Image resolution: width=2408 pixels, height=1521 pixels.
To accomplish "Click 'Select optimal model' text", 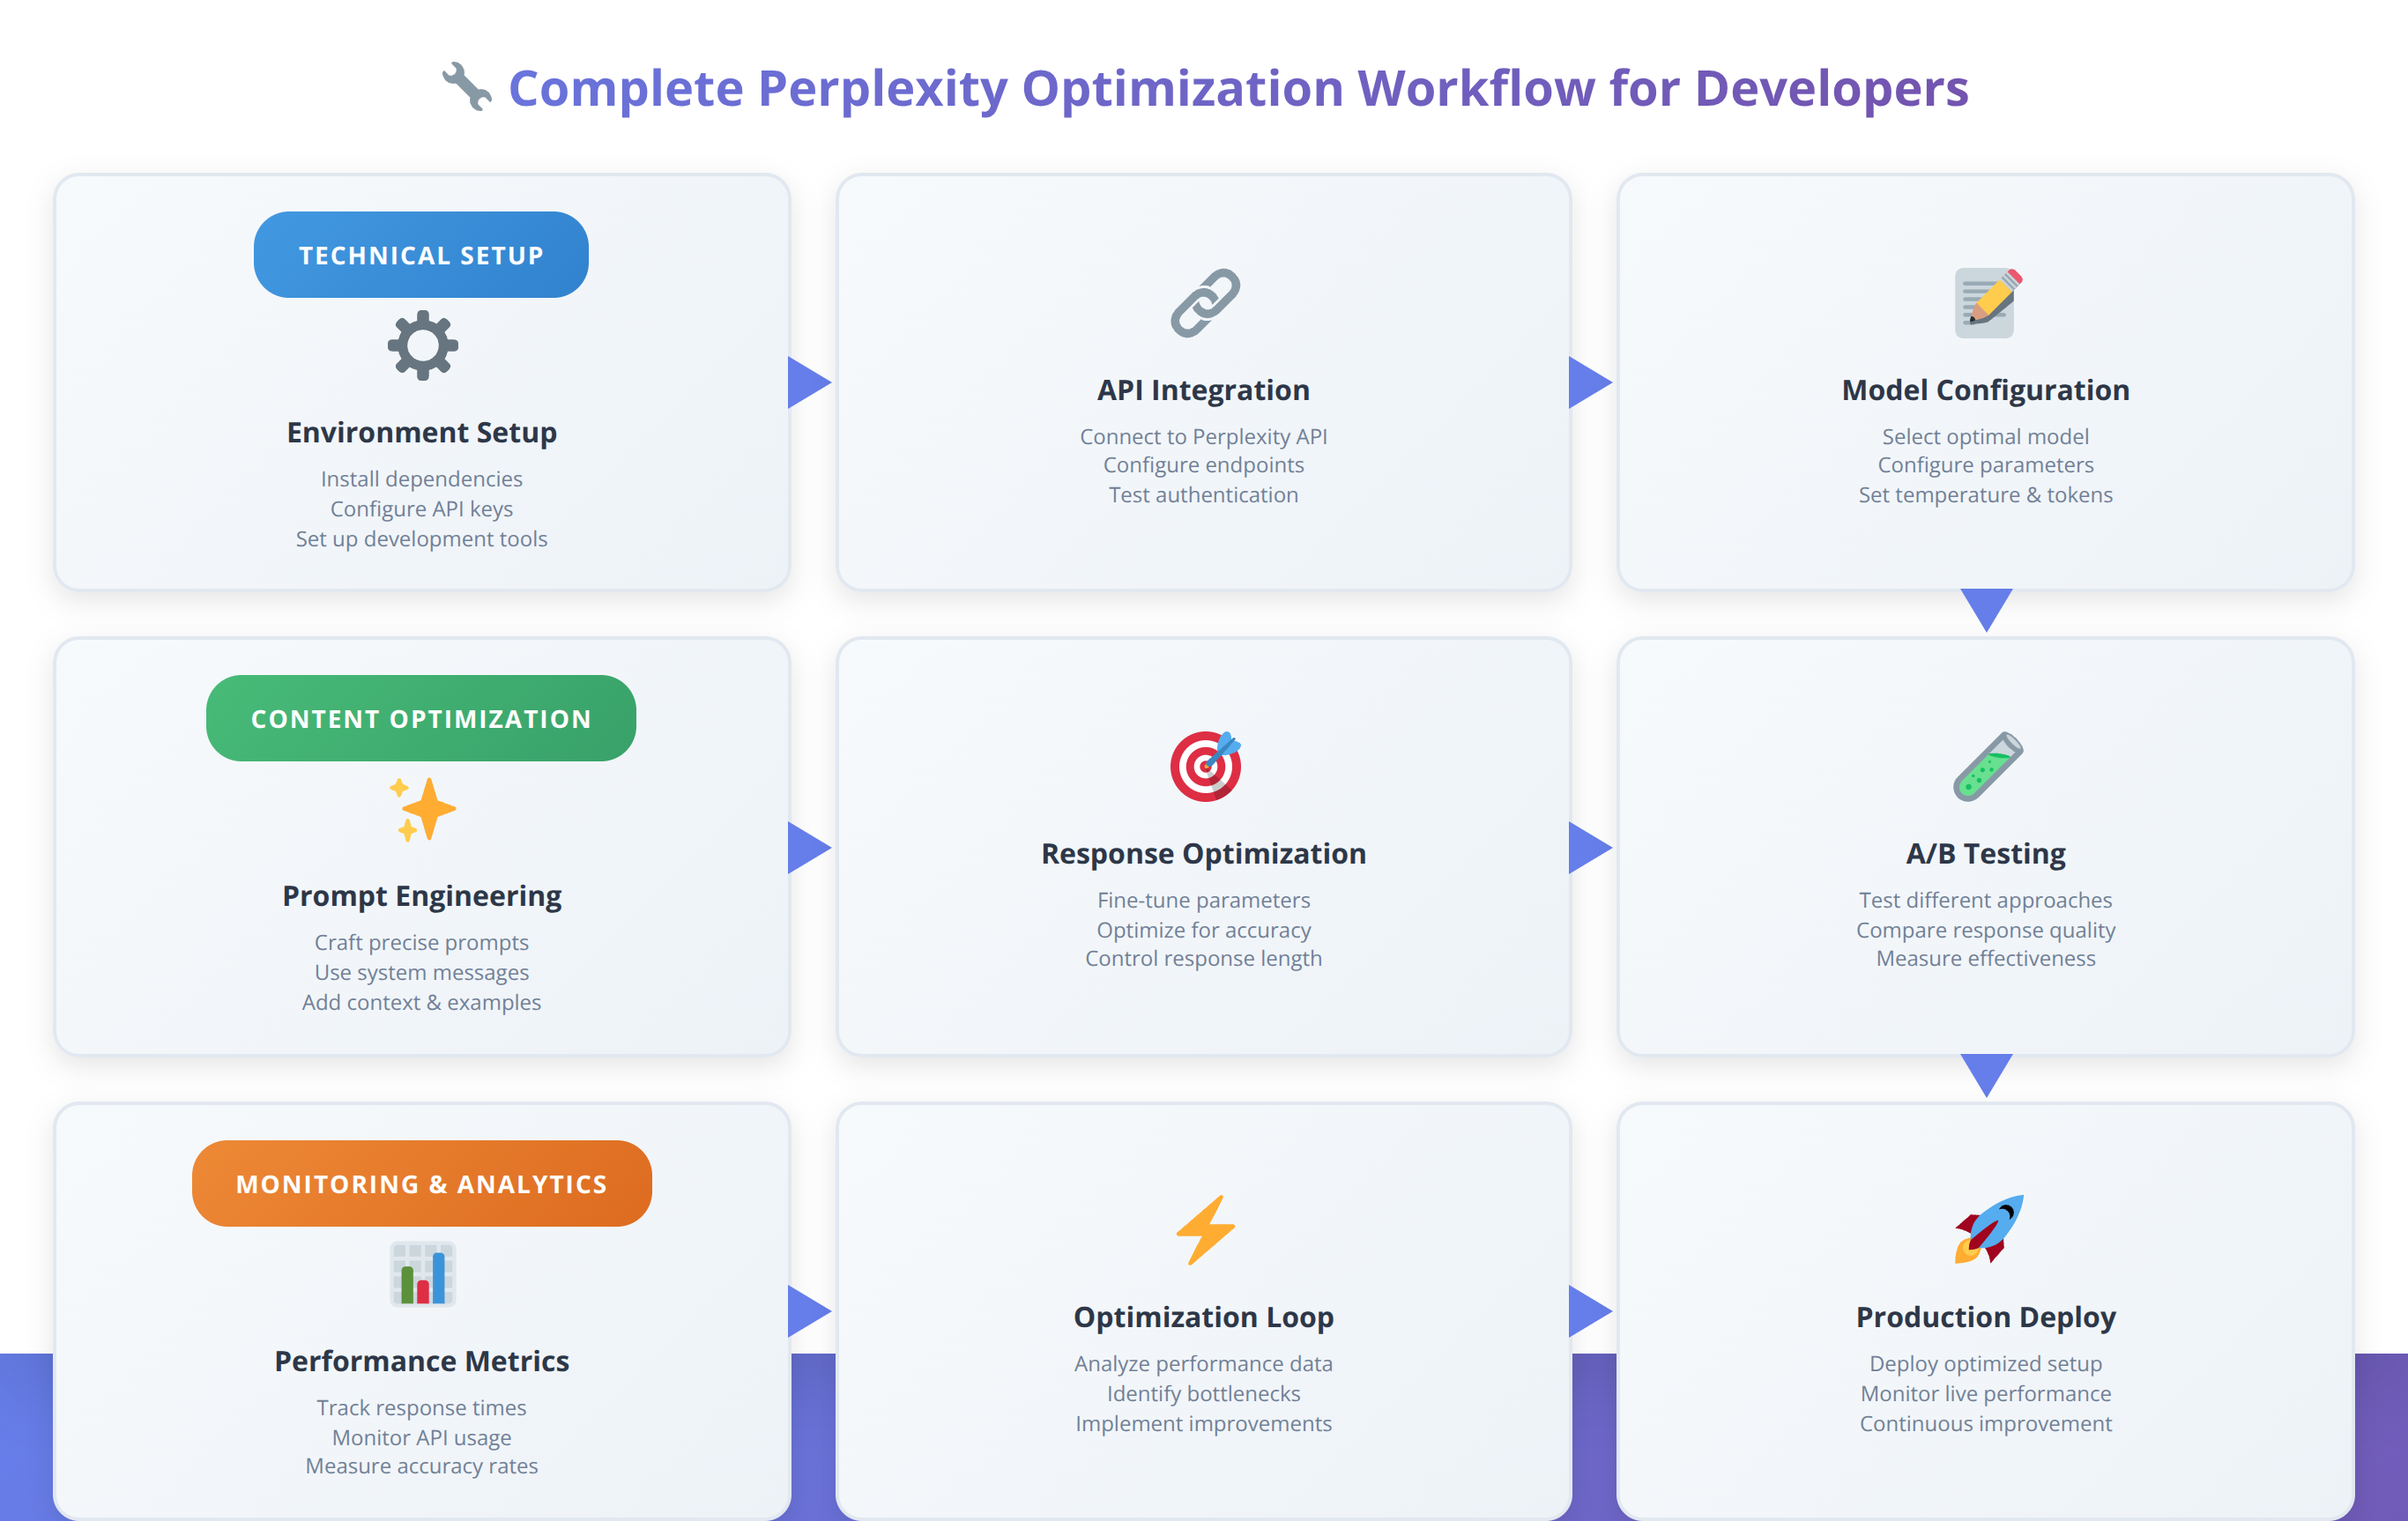I will [1985, 437].
